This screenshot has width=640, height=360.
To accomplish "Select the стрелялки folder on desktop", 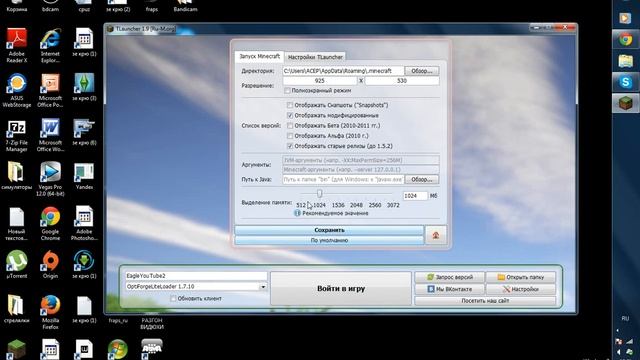I will click(x=16, y=309).
